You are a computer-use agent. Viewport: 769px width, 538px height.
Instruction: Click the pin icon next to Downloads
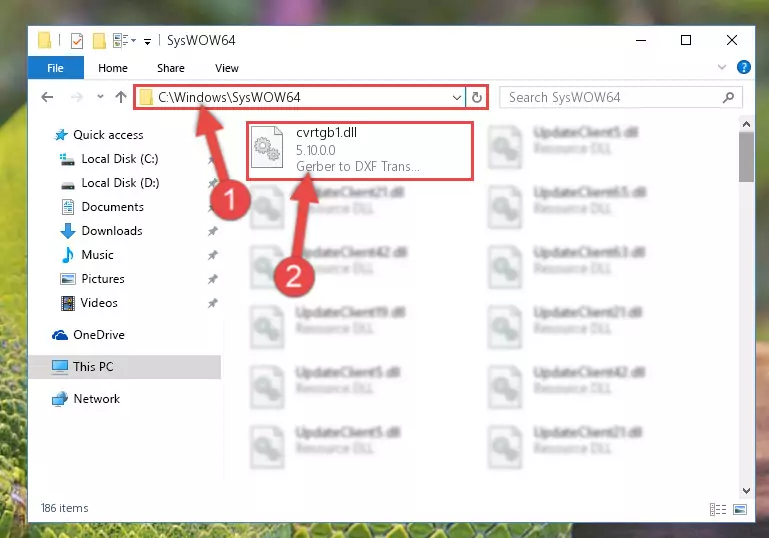tap(212, 231)
